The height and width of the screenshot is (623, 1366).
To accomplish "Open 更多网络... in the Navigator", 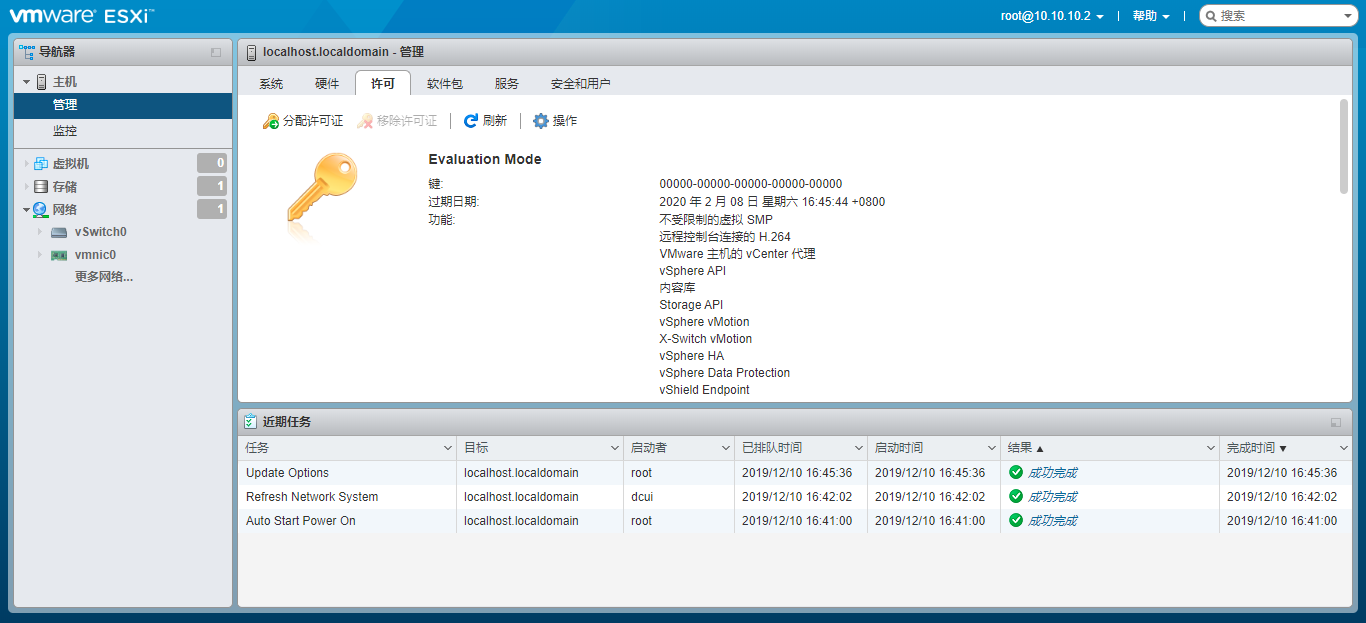I will [104, 277].
